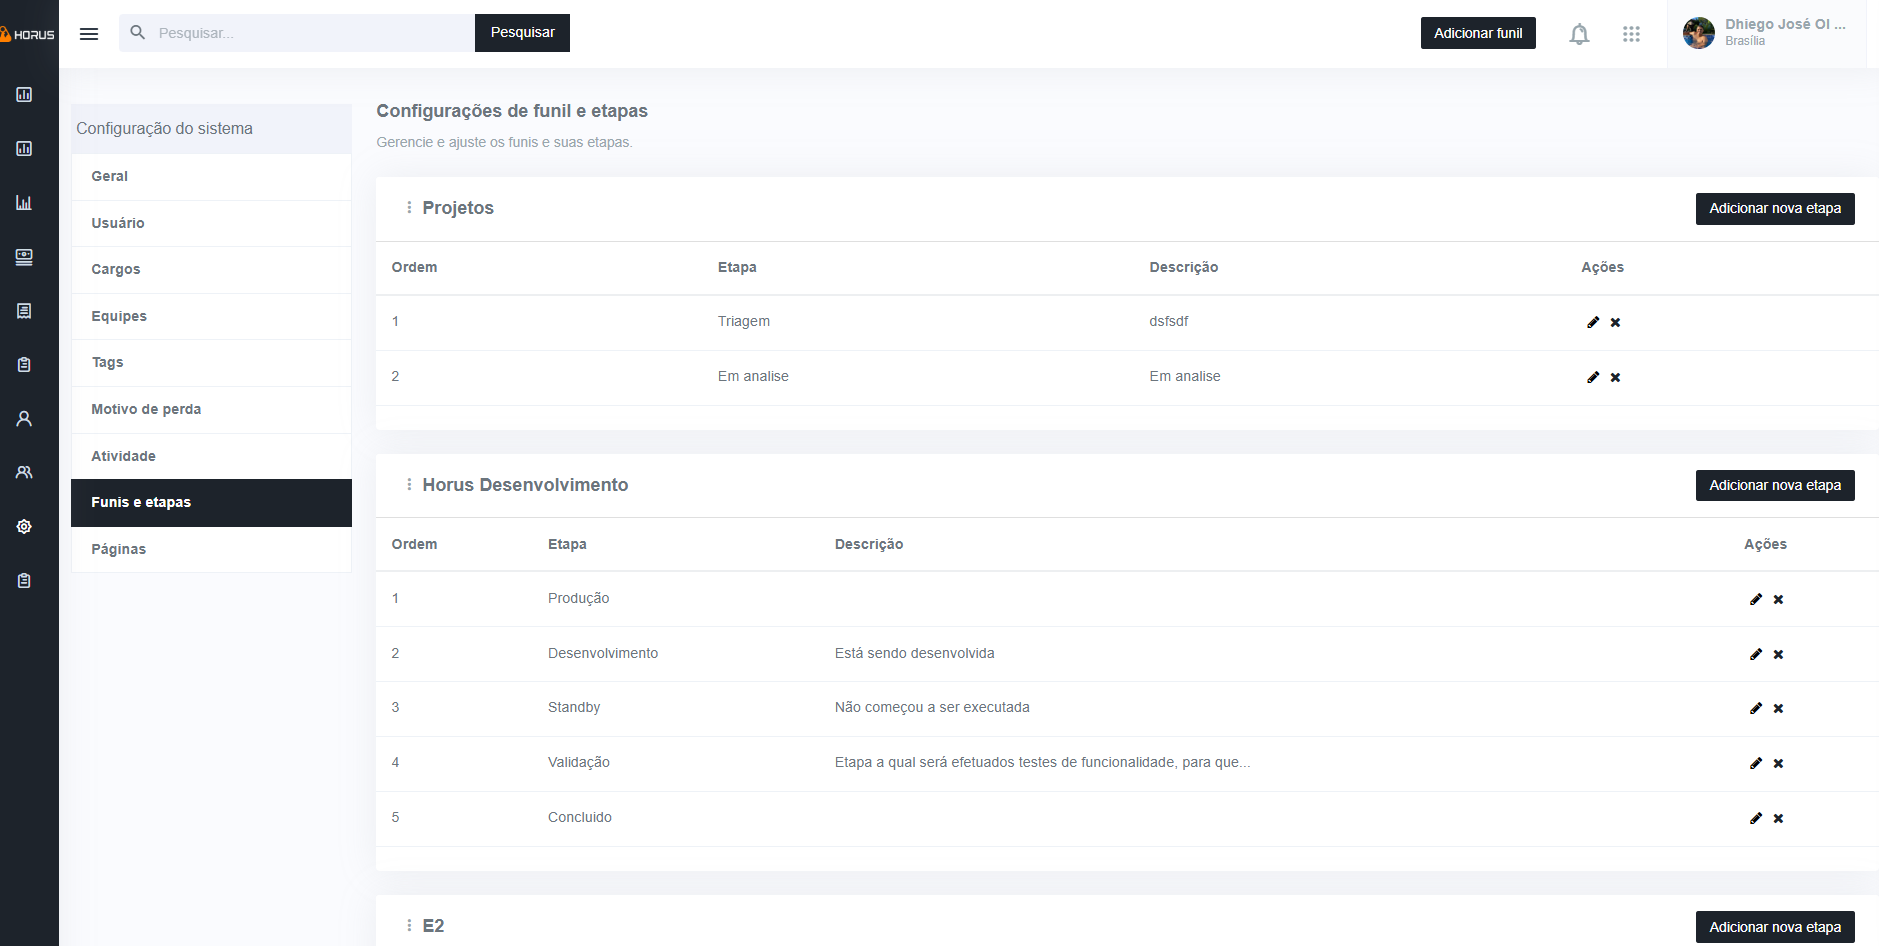
Task: Open the apps grid icon
Action: pyautogui.click(x=1631, y=34)
